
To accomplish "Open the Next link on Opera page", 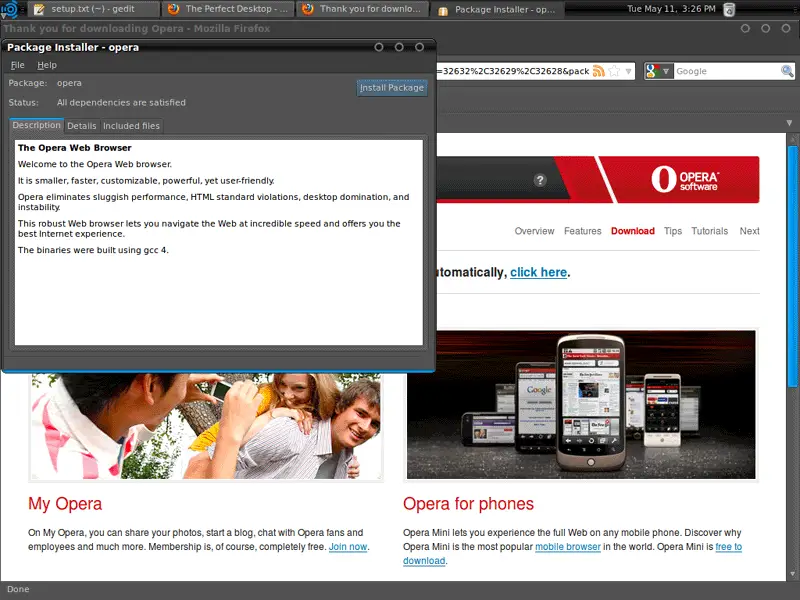I will tap(749, 231).
